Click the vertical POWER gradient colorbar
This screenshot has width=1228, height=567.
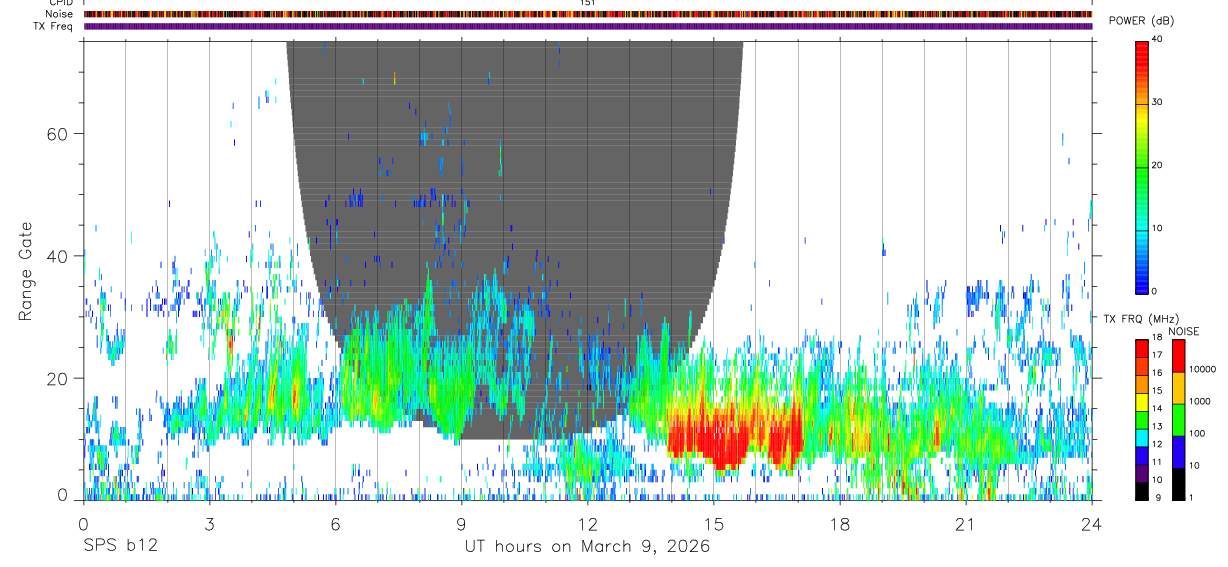1141,166
